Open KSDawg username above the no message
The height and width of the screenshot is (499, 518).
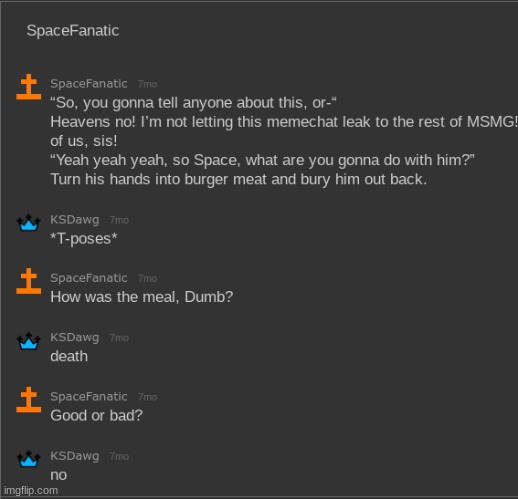click(75, 456)
